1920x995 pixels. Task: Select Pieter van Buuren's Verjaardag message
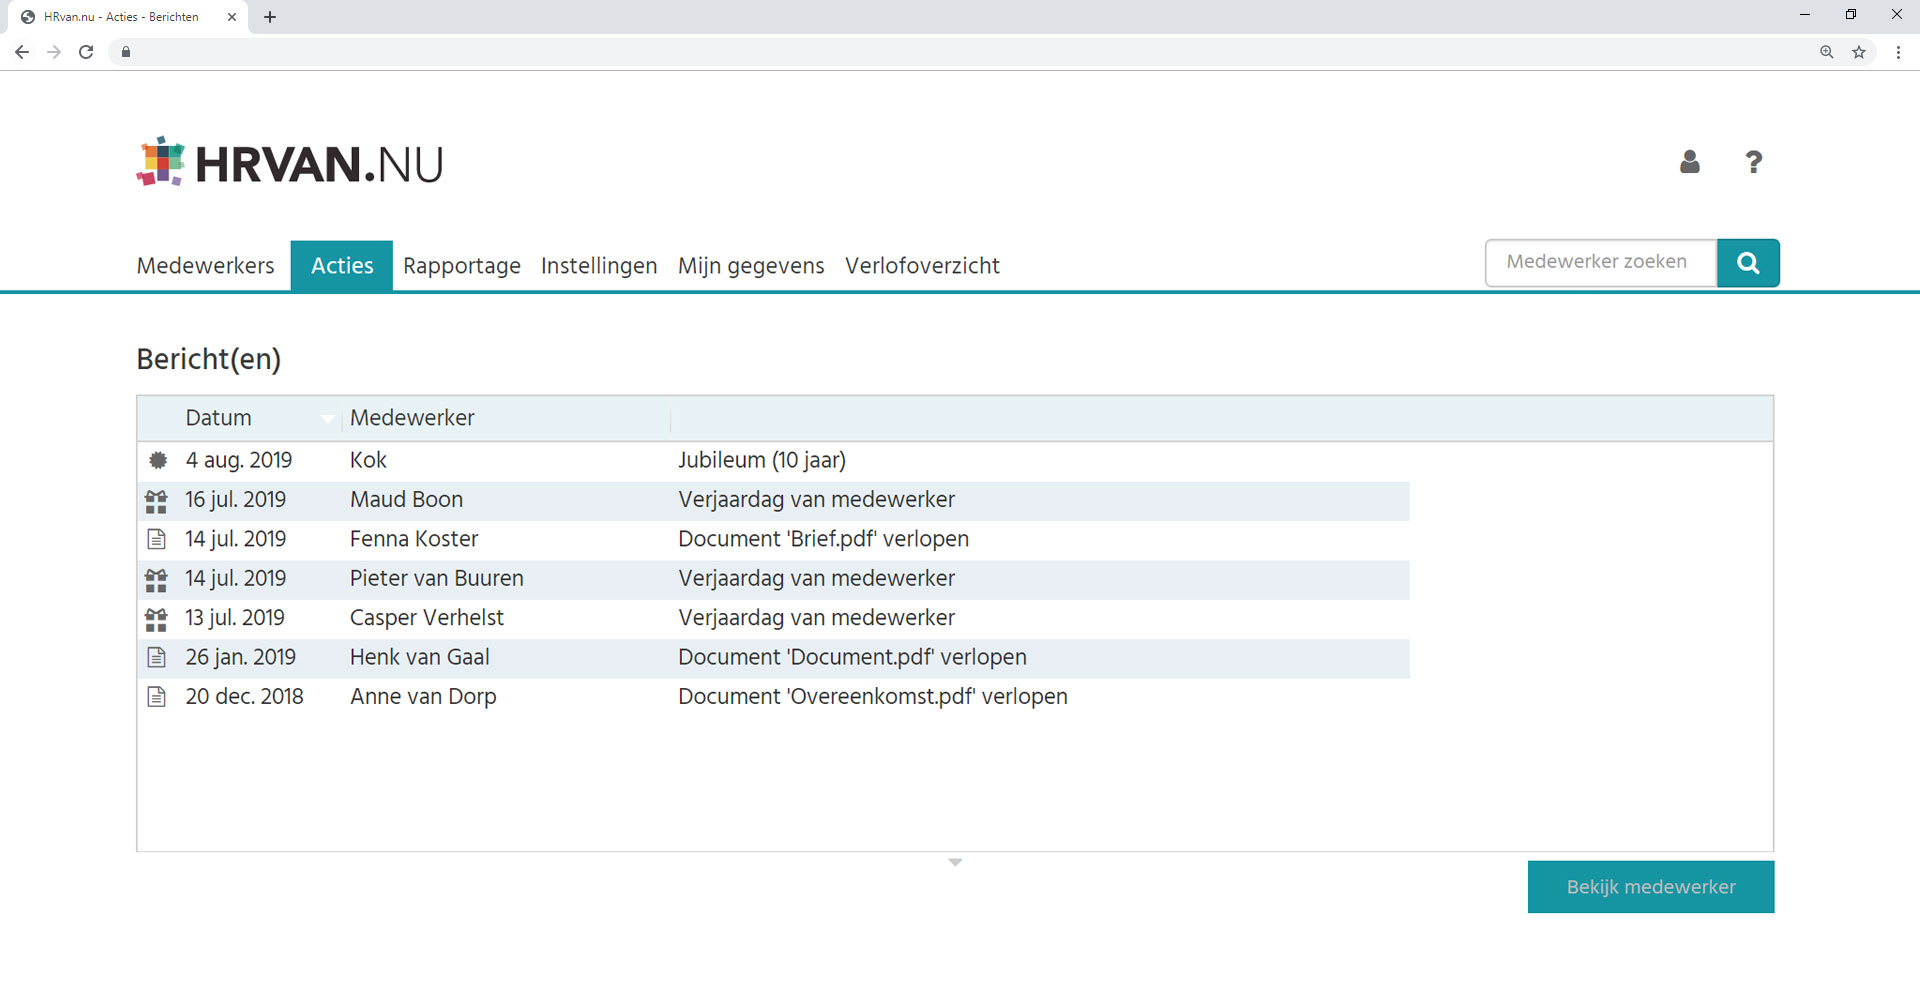click(x=816, y=579)
